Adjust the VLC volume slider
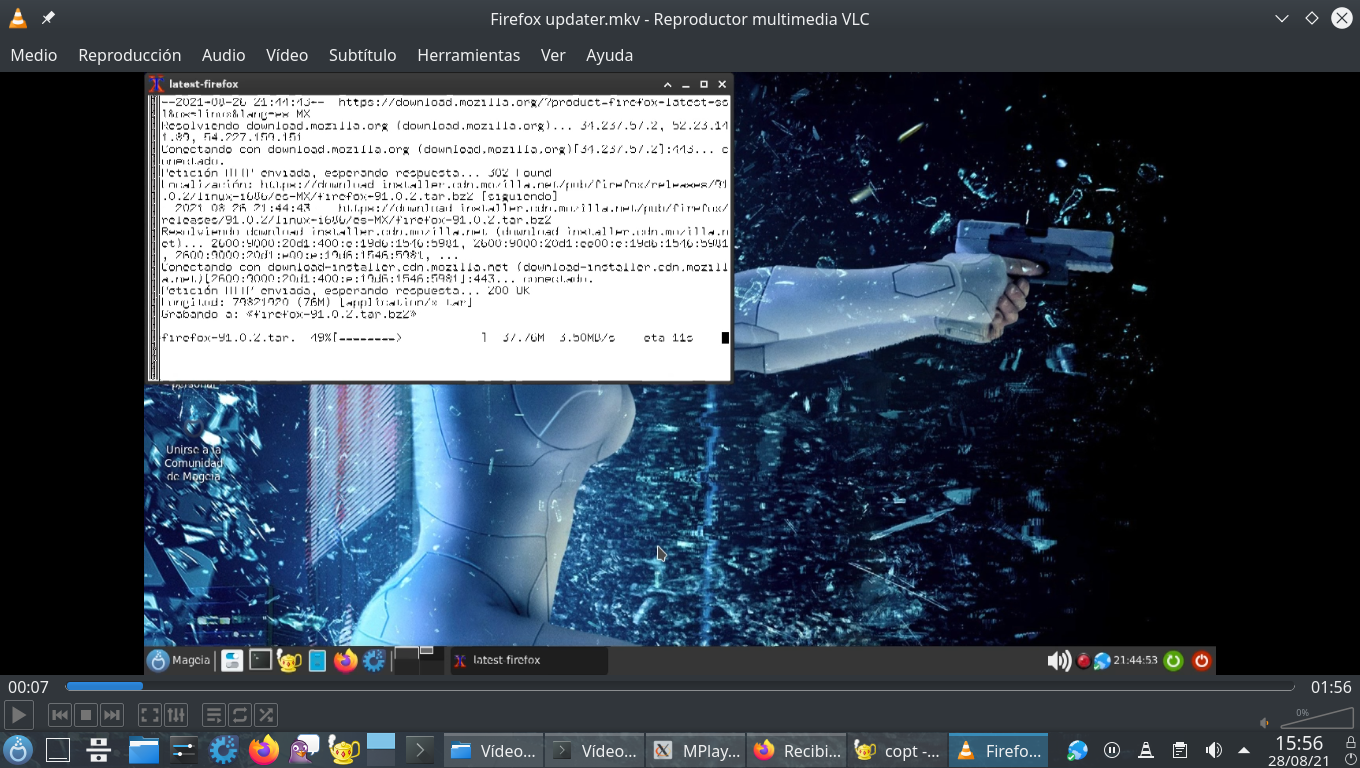The image size is (1360, 768). pyautogui.click(x=1316, y=717)
